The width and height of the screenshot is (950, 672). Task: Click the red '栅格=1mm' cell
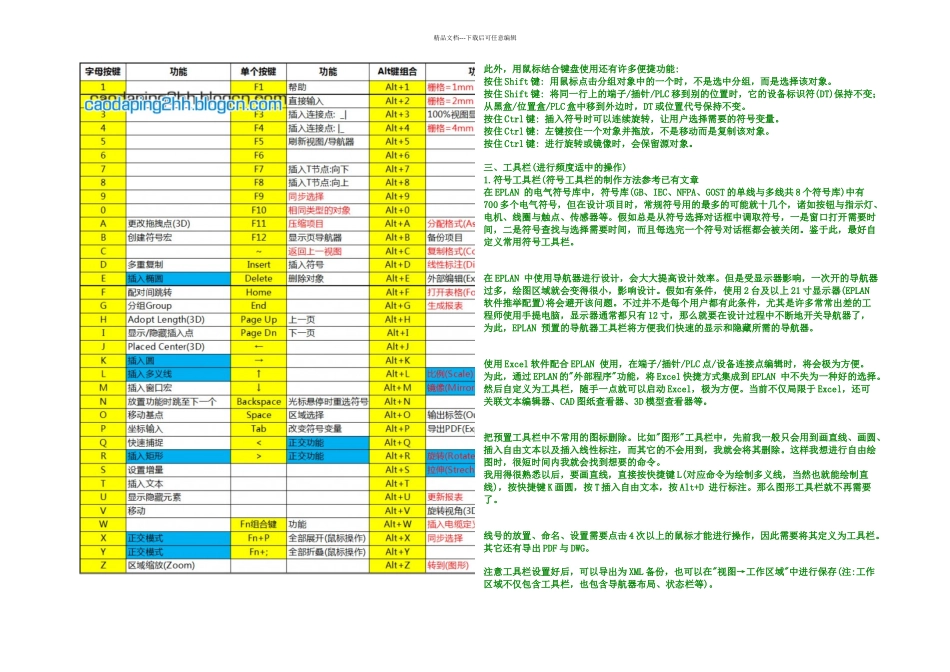pyautogui.click(x=450, y=87)
